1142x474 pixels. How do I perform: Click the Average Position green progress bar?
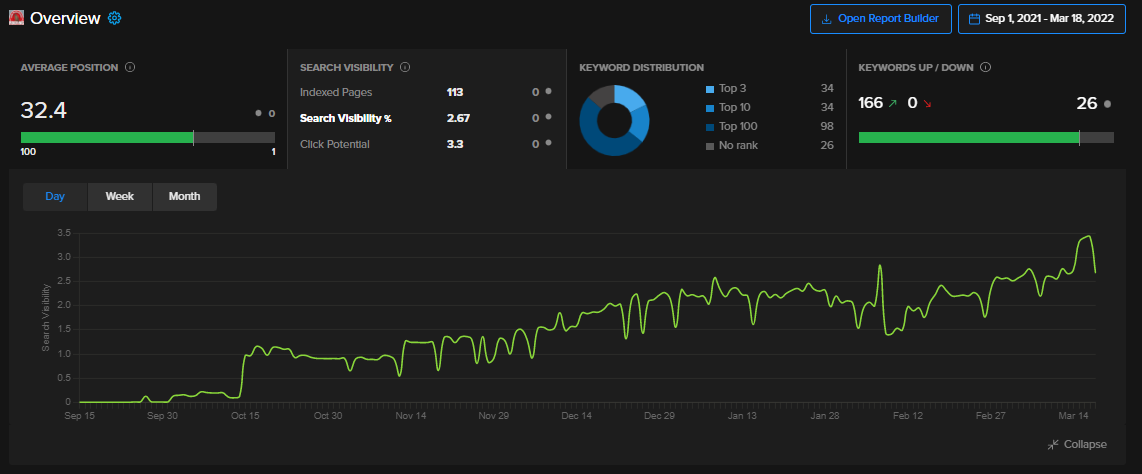(107, 138)
